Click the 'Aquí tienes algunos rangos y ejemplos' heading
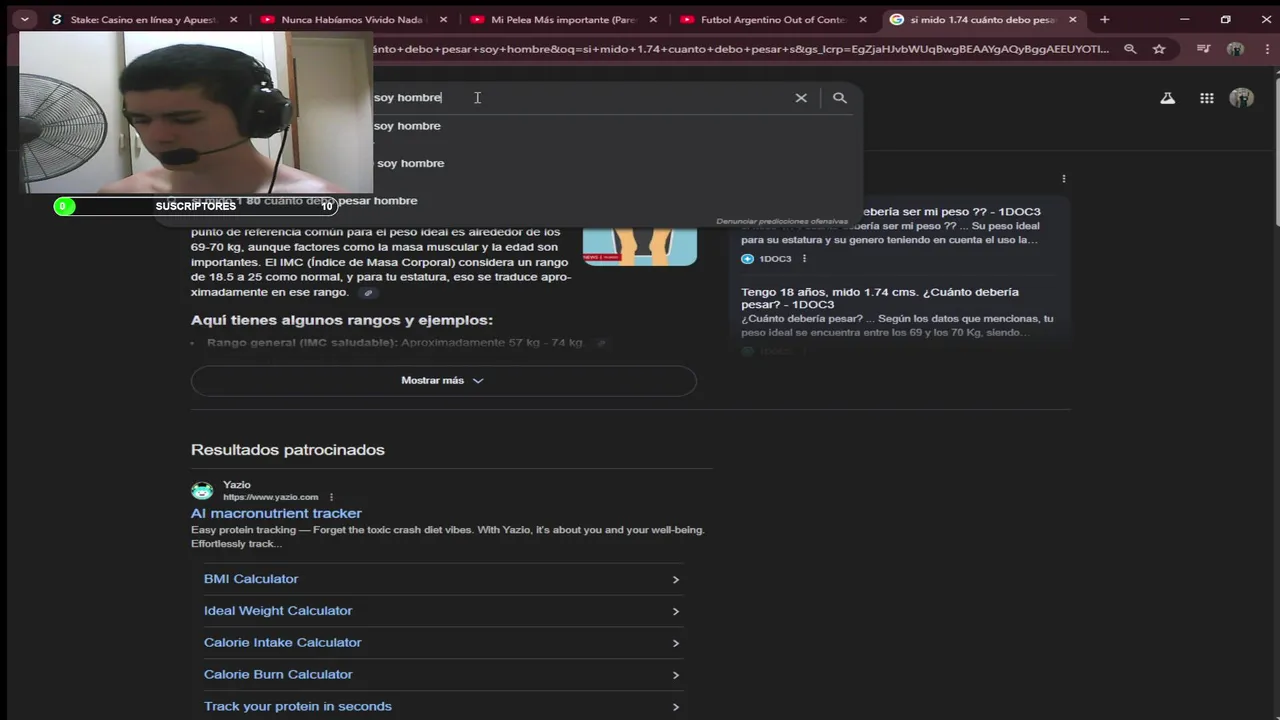Image resolution: width=1280 pixels, height=720 pixels. tap(342, 320)
